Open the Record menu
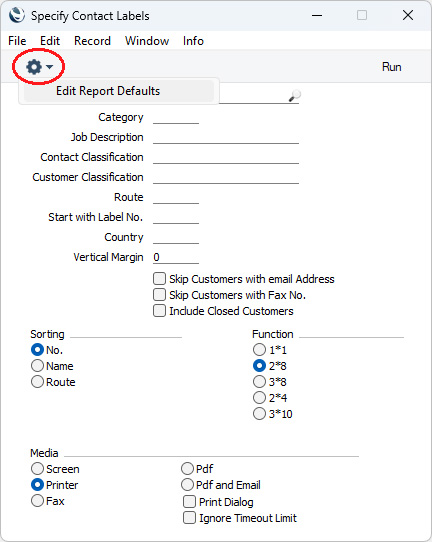 tap(92, 41)
